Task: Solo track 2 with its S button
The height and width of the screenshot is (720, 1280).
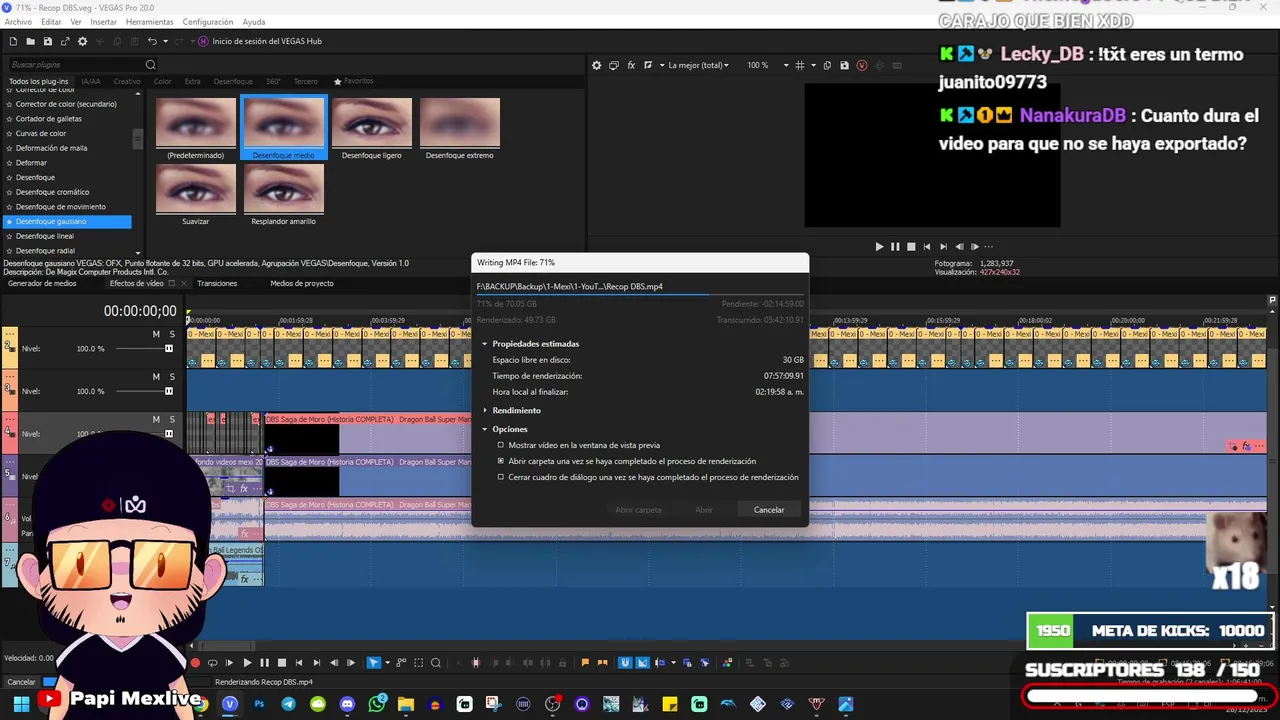Action: pos(172,334)
